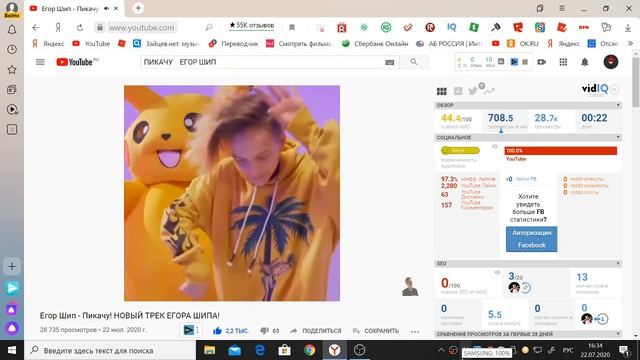Click the video player

[x=232, y=193]
